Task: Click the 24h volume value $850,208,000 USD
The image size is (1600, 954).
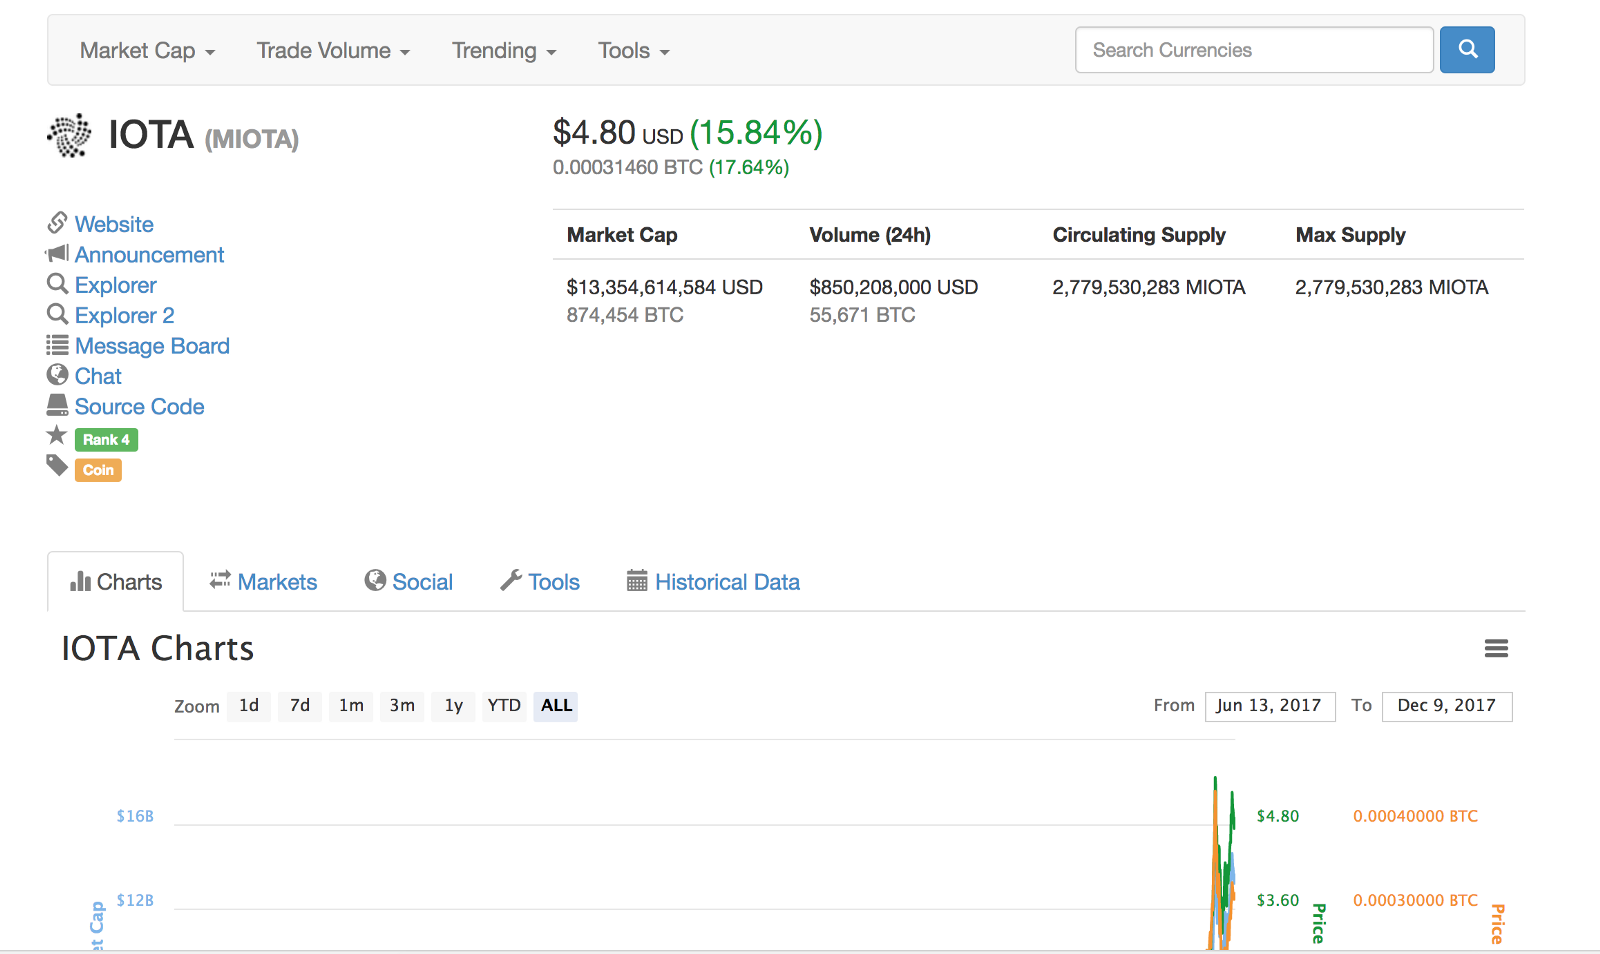Action: click(894, 288)
